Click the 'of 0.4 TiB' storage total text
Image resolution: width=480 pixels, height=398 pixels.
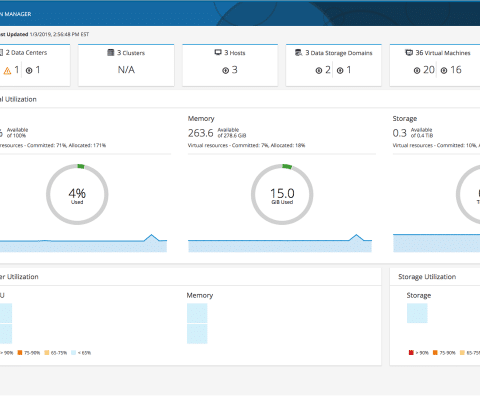click(x=422, y=136)
